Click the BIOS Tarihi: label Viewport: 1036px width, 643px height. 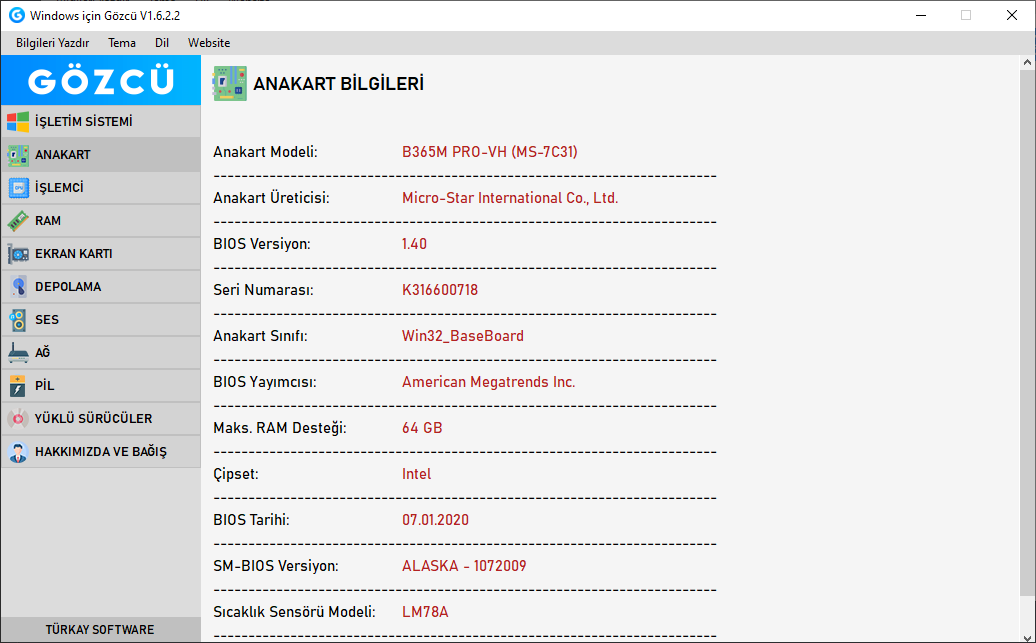tap(251, 520)
